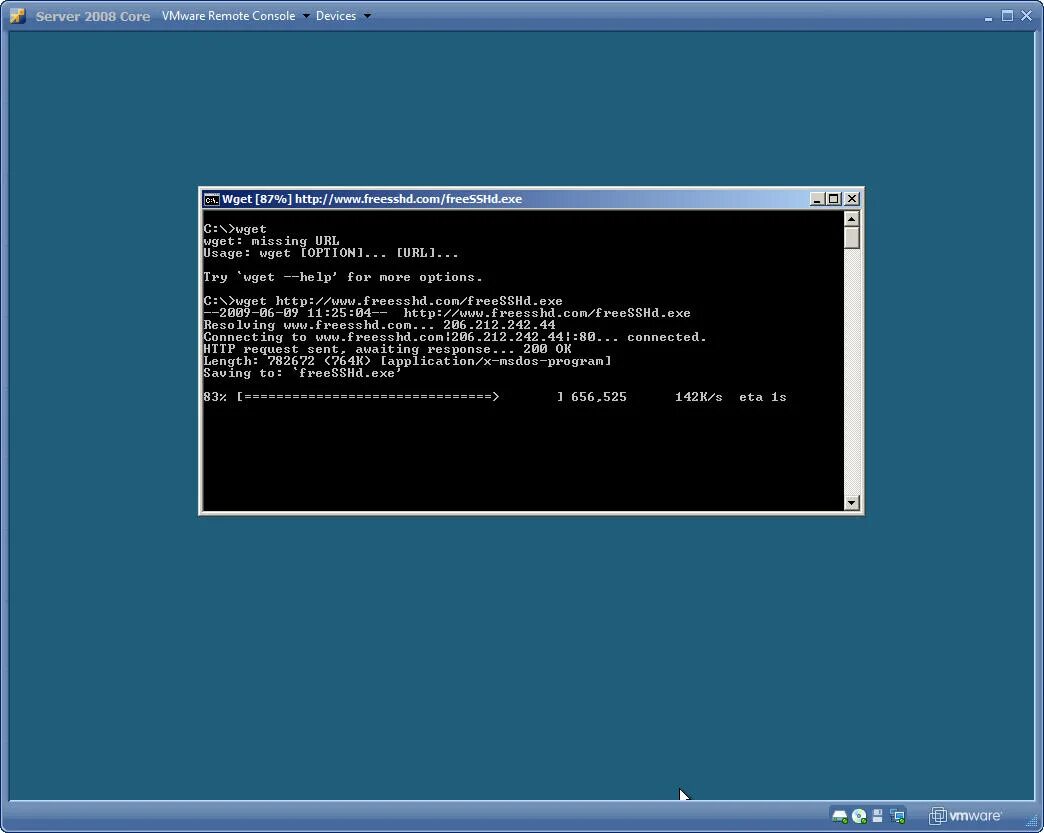Click the VMware logo in status bar
This screenshot has width=1044, height=833.
(965, 816)
